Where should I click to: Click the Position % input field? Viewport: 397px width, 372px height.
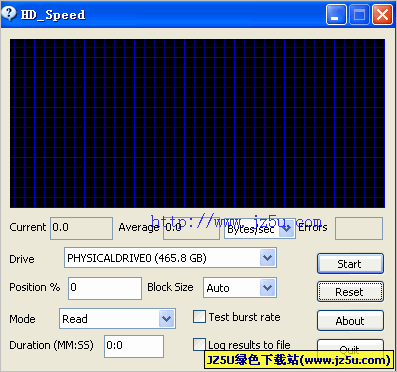point(105,288)
